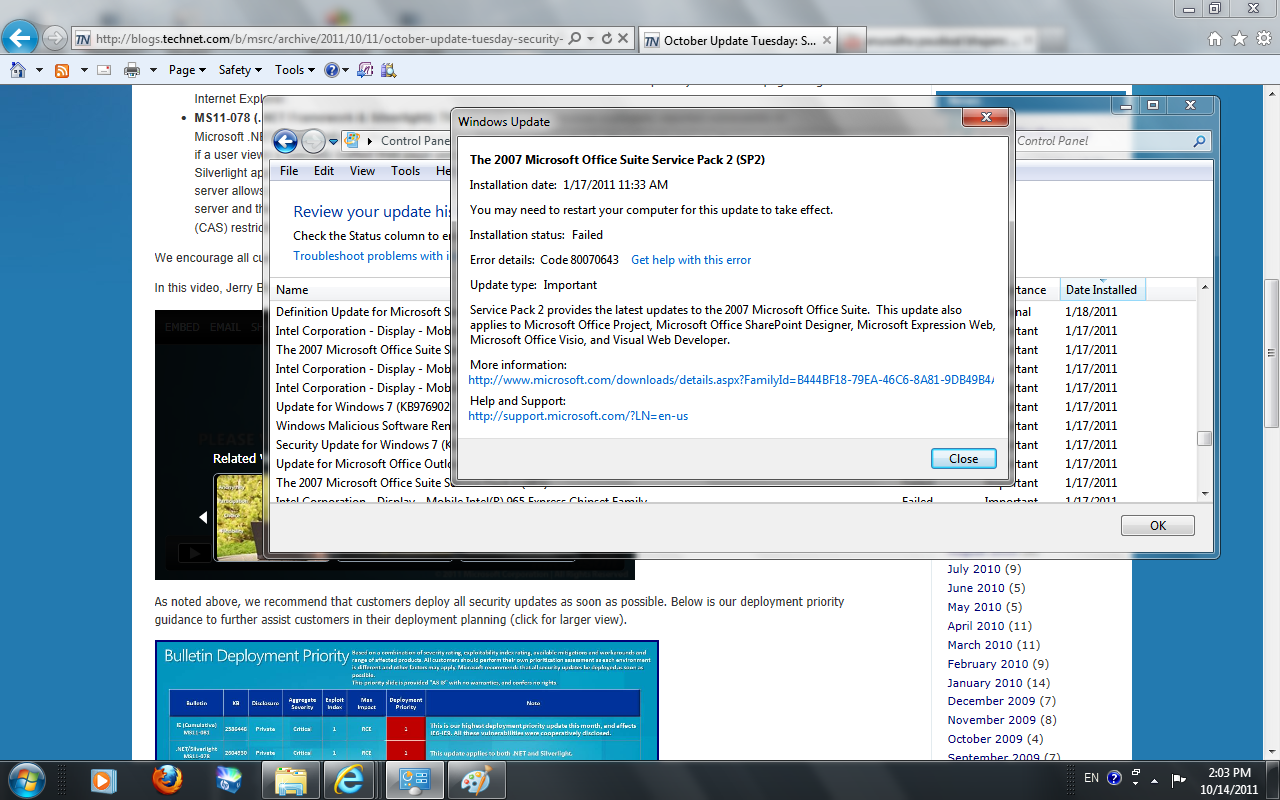Open Windows Explorer from the taskbar

[x=290, y=779]
